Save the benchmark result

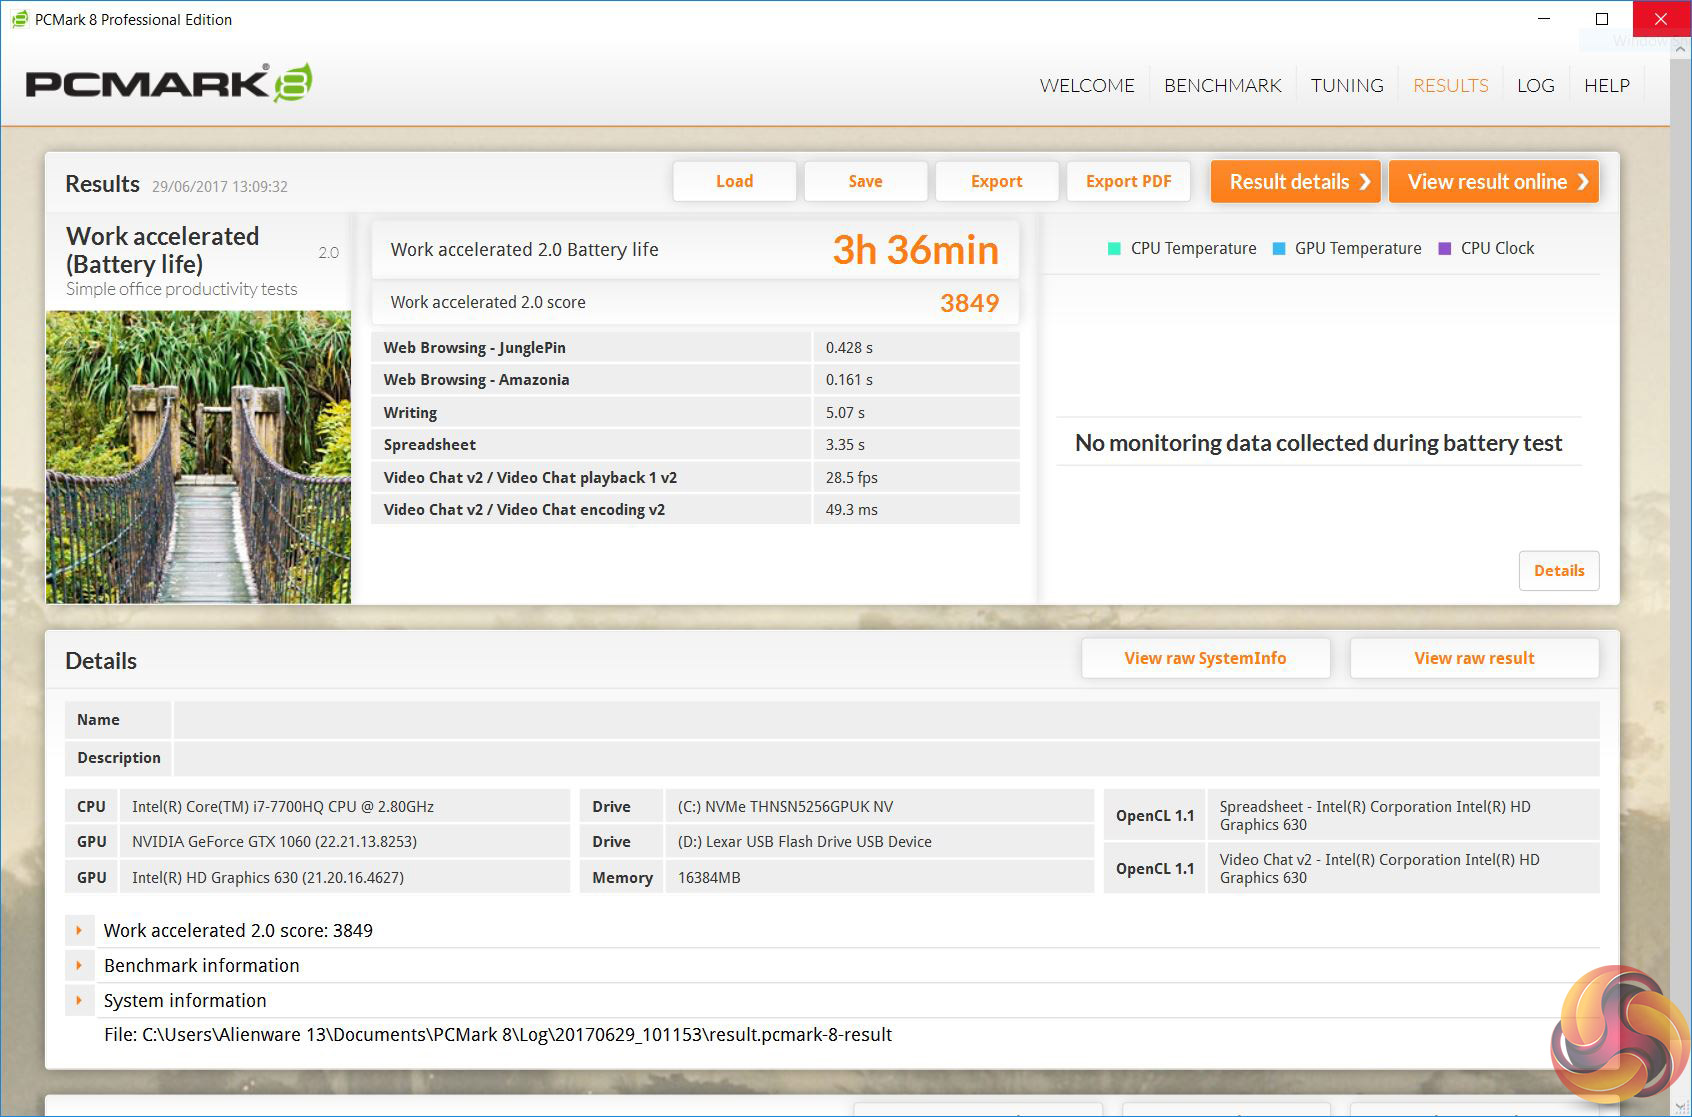click(x=865, y=181)
